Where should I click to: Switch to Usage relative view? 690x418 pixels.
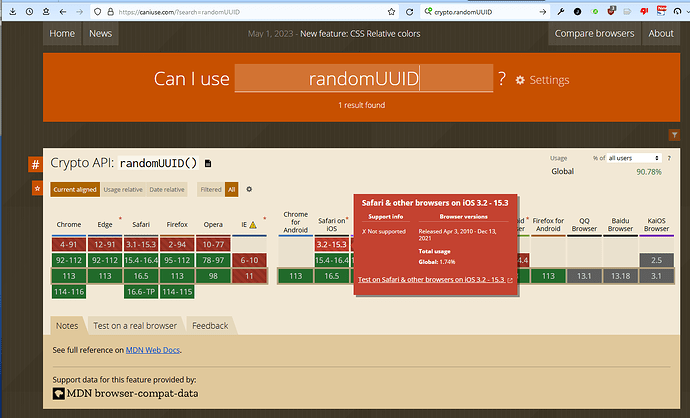(x=123, y=190)
